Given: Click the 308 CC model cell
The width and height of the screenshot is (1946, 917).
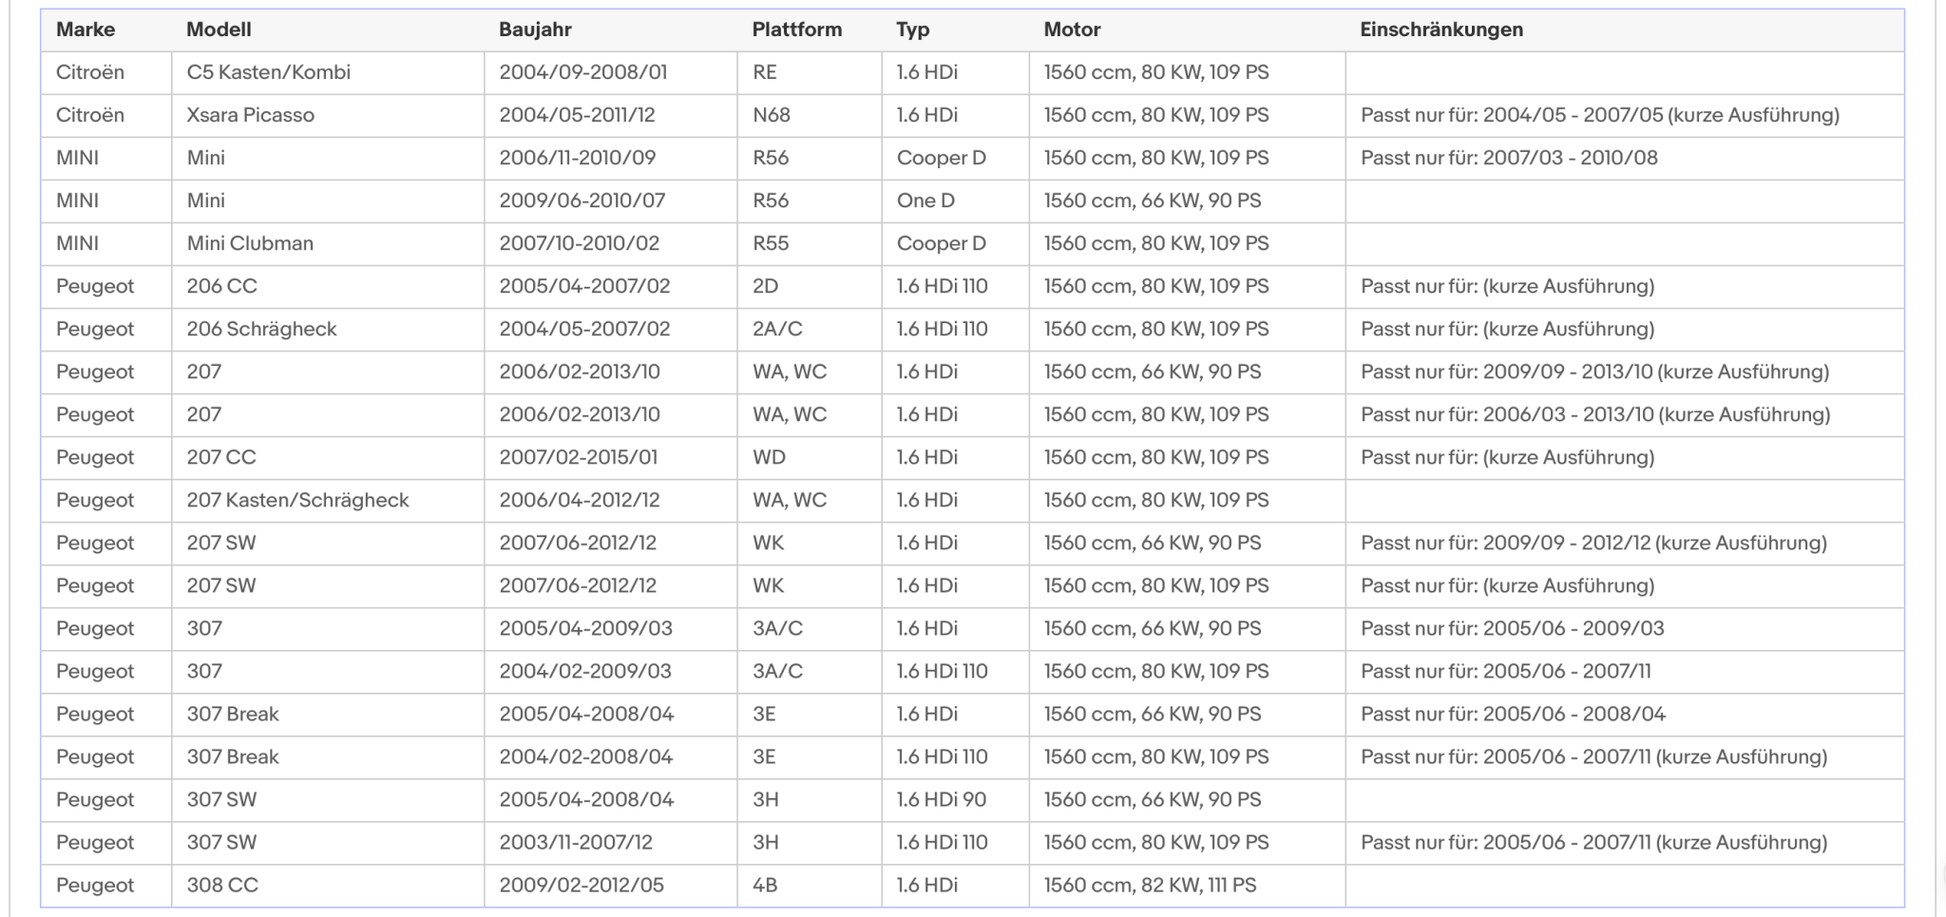Looking at the screenshot, I should [x=222, y=885].
